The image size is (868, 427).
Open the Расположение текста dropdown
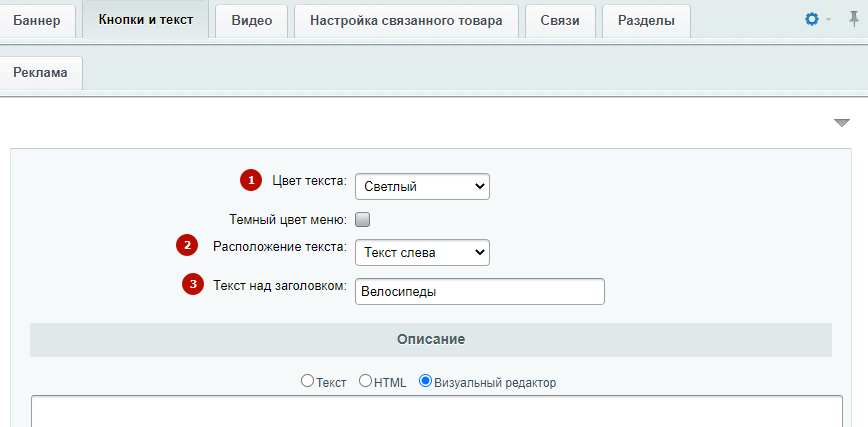pos(422,253)
